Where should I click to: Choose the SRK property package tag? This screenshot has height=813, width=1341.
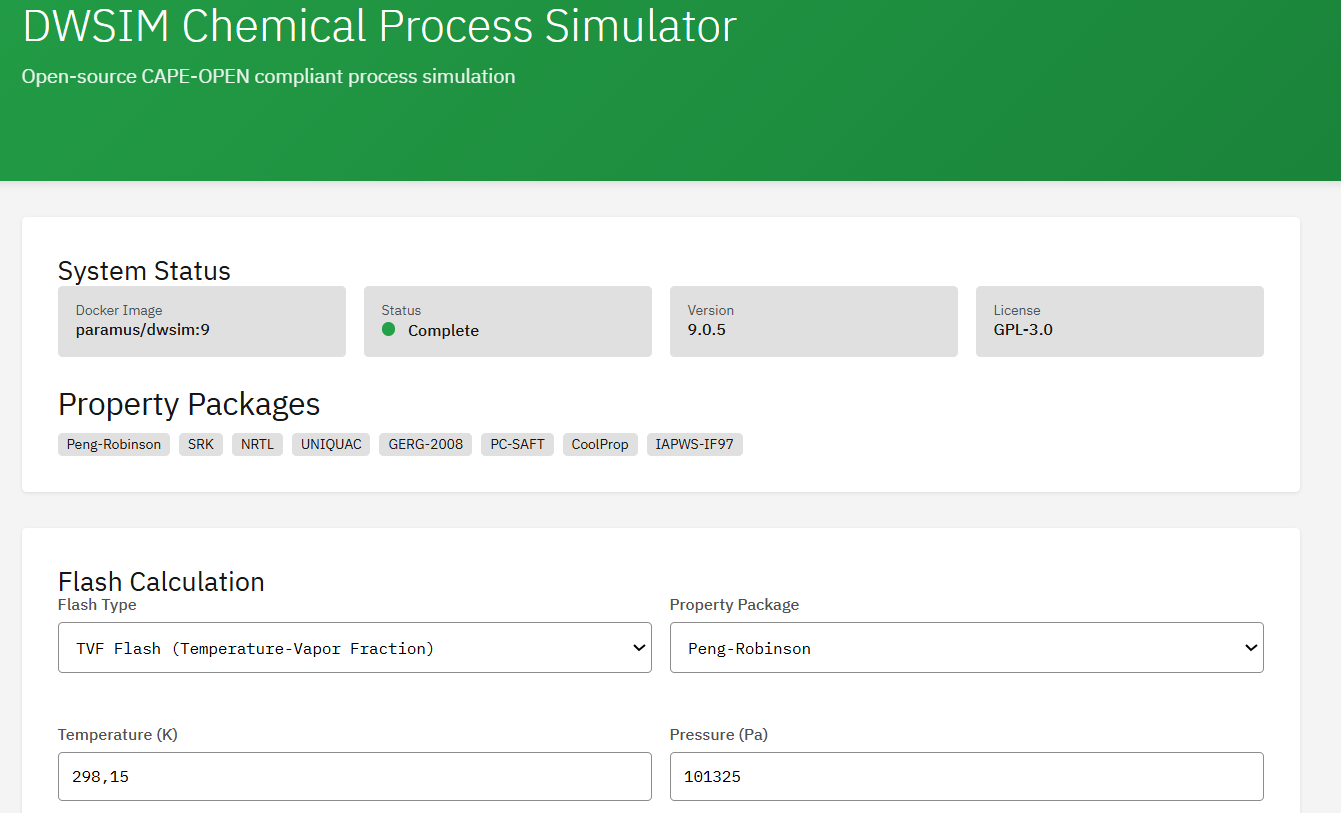tap(201, 444)
